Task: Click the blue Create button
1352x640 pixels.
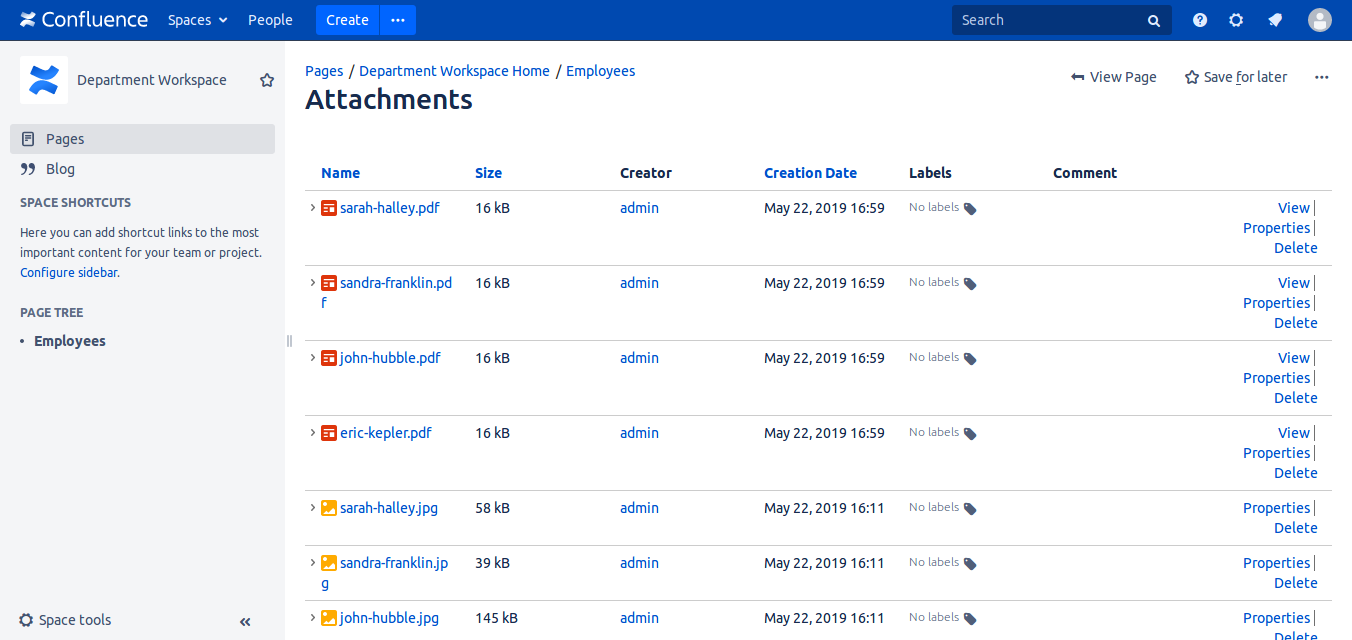Action: (x=347, y=20)
